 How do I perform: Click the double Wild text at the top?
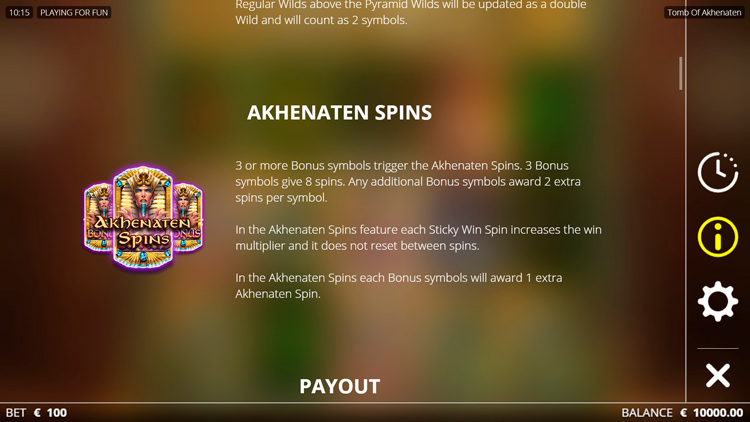410,12
